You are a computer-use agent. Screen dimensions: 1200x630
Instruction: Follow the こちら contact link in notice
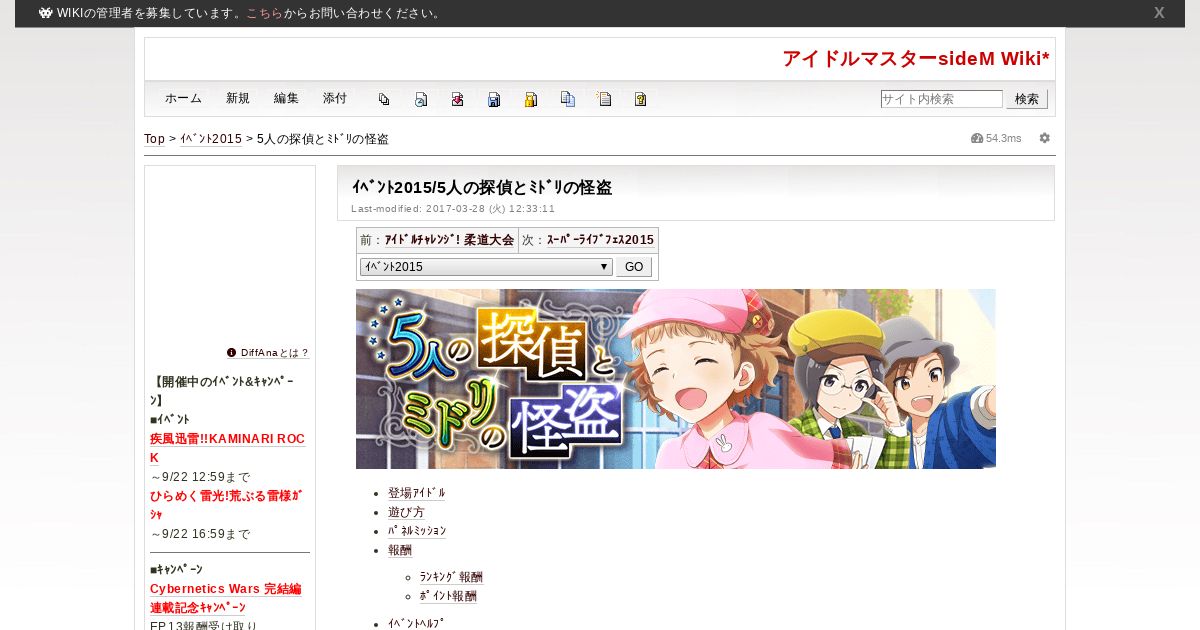pyautogui.click(x=265, y=13)
